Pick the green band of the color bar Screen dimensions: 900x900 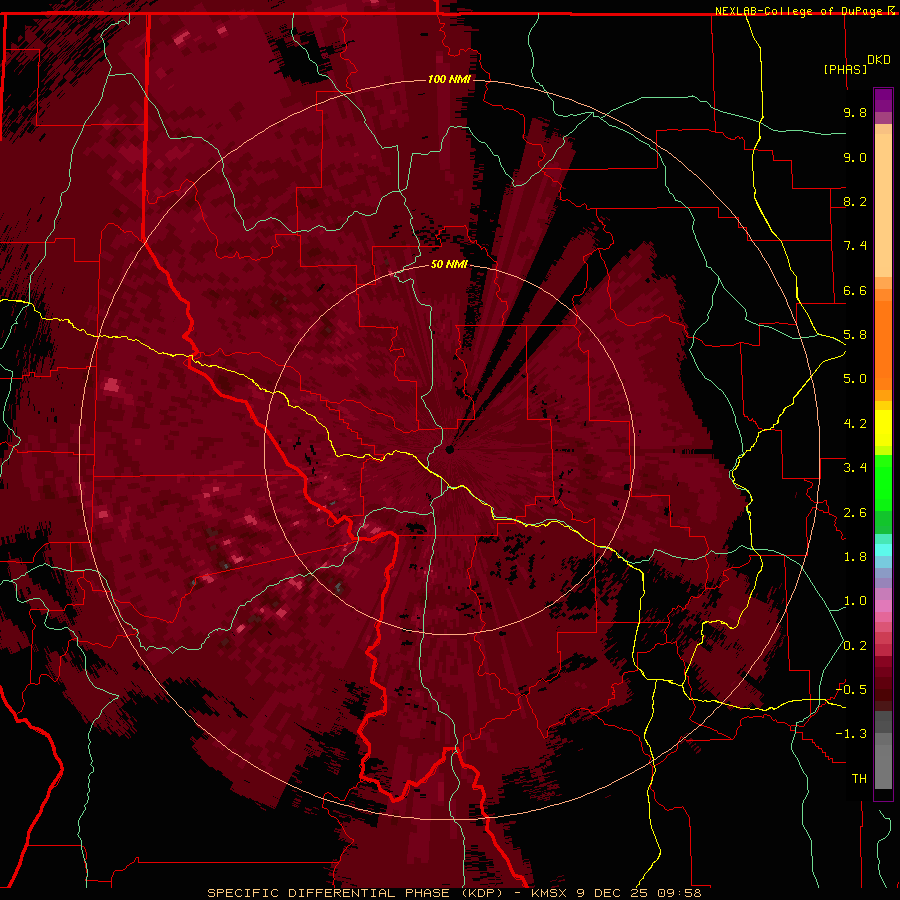coord(883,494)
